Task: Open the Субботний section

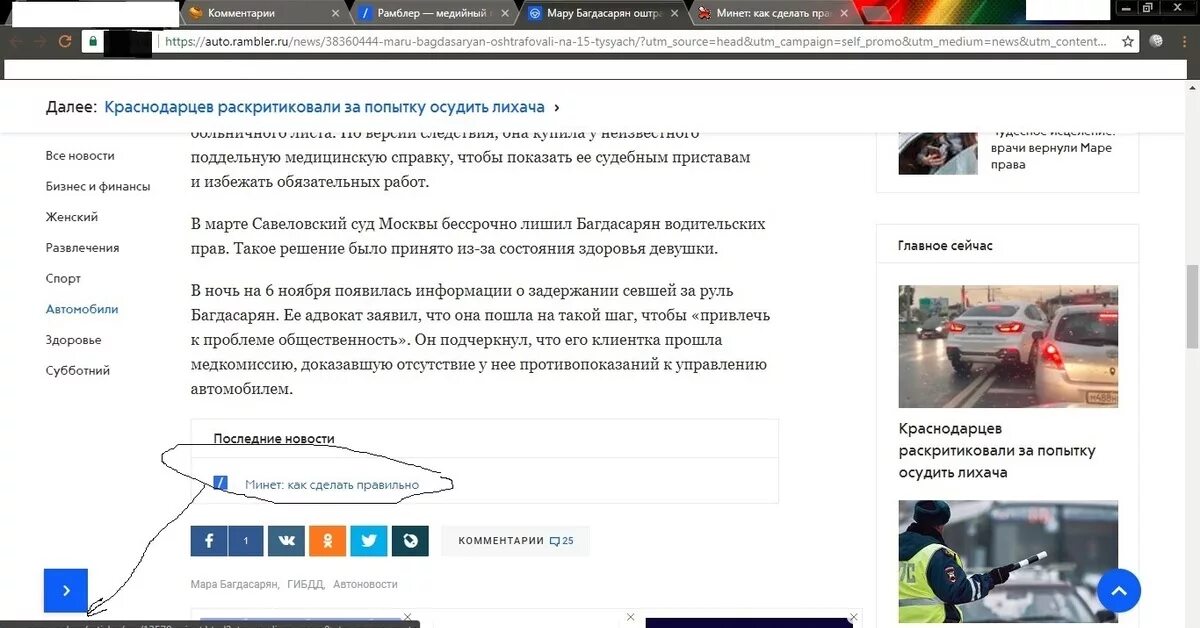Action: coord(78,370)
